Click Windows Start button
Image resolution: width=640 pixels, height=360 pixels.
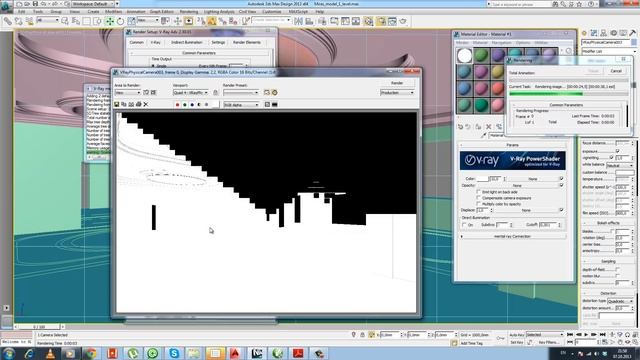(x=8, y=353)
